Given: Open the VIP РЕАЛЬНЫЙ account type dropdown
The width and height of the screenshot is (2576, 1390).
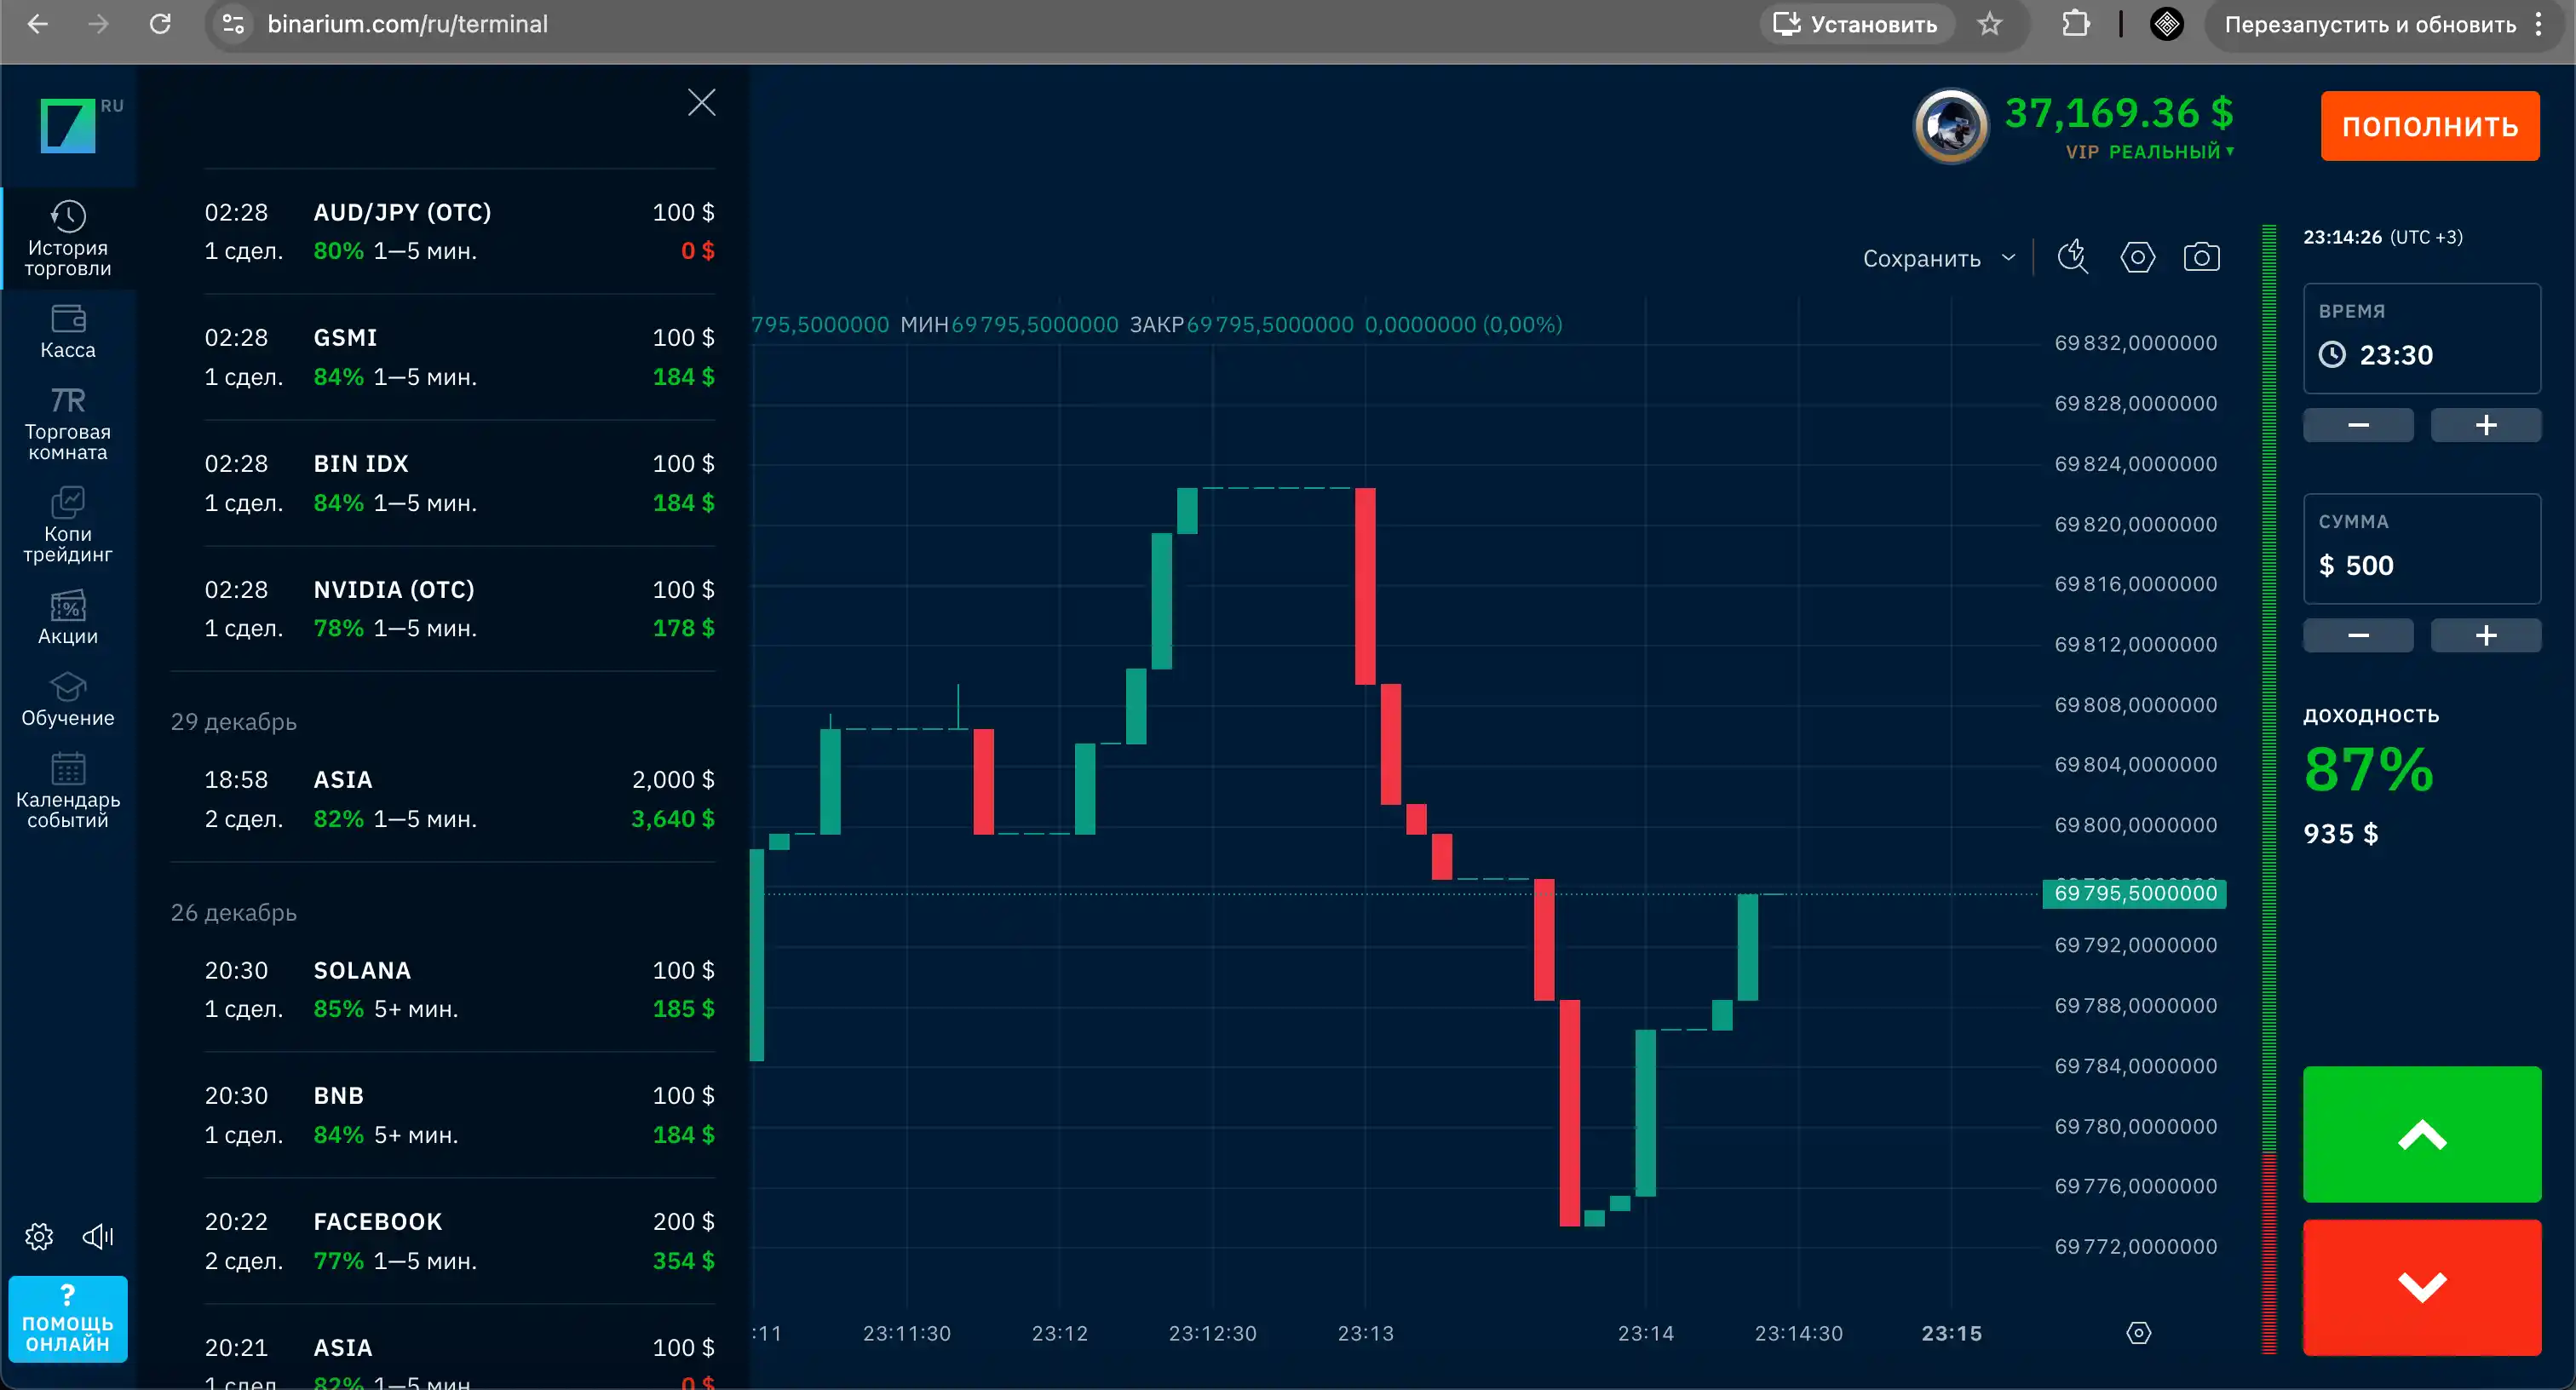Looking at the screenshot, I should (2150, 152).
